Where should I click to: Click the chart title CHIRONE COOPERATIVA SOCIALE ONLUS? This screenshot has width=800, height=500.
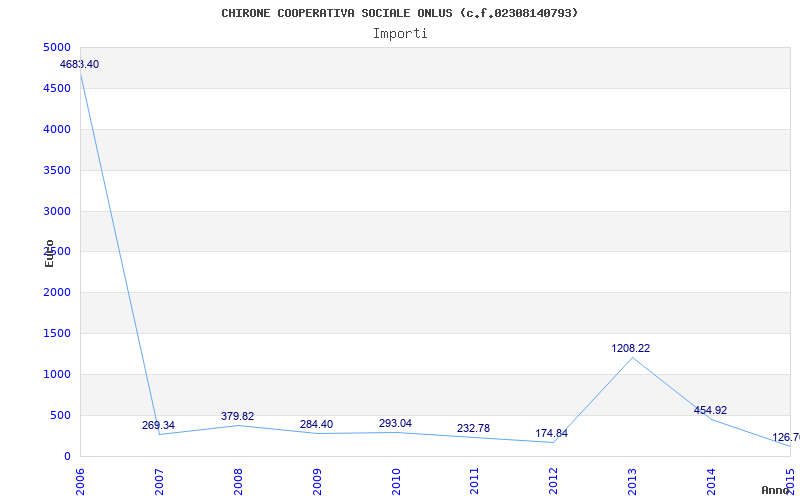point(399,13)
